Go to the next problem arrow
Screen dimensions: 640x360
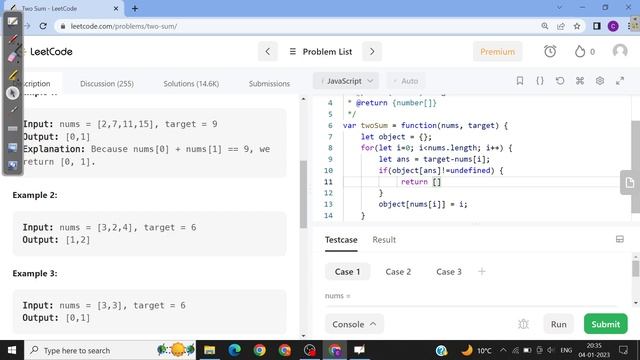coord(372,51)
